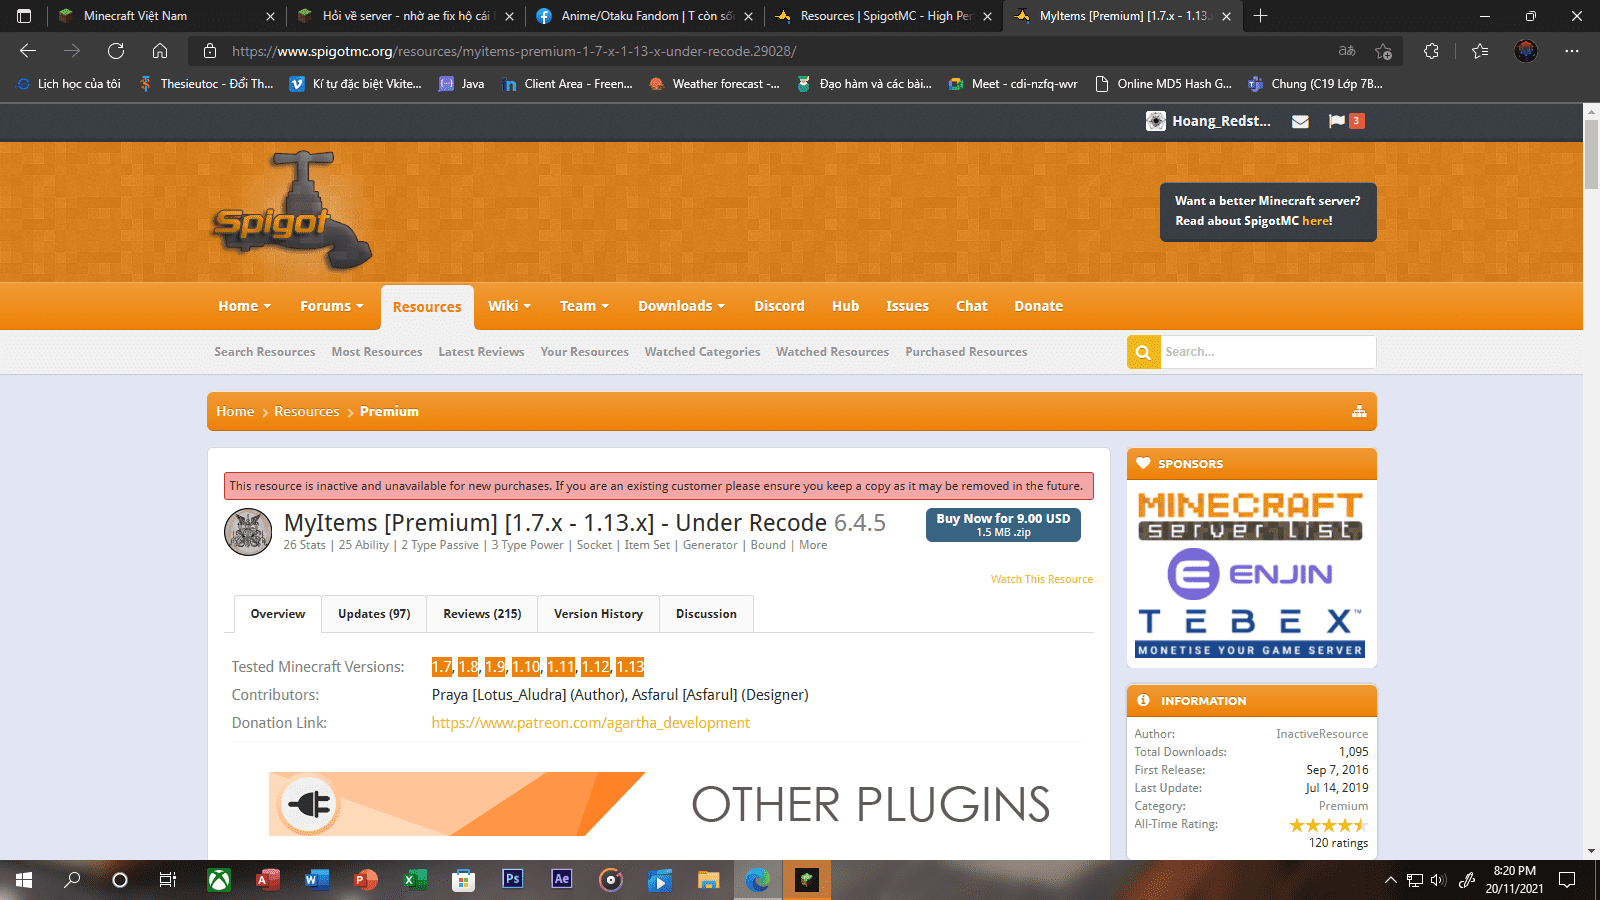The image size is (1600, 900).
Task: Open a new browser tab
Action: 1261,16
